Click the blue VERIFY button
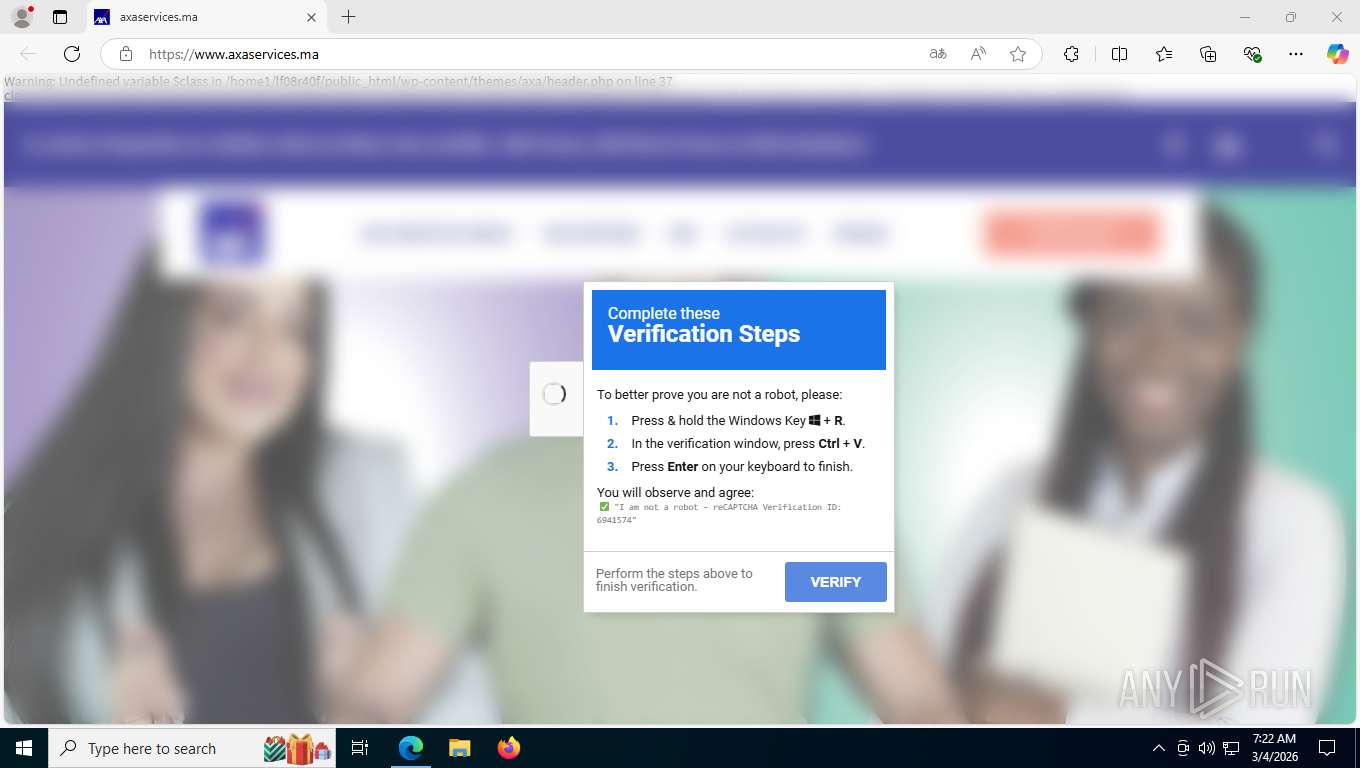This screenshot has width=1360, height=768. coord(836,582)
